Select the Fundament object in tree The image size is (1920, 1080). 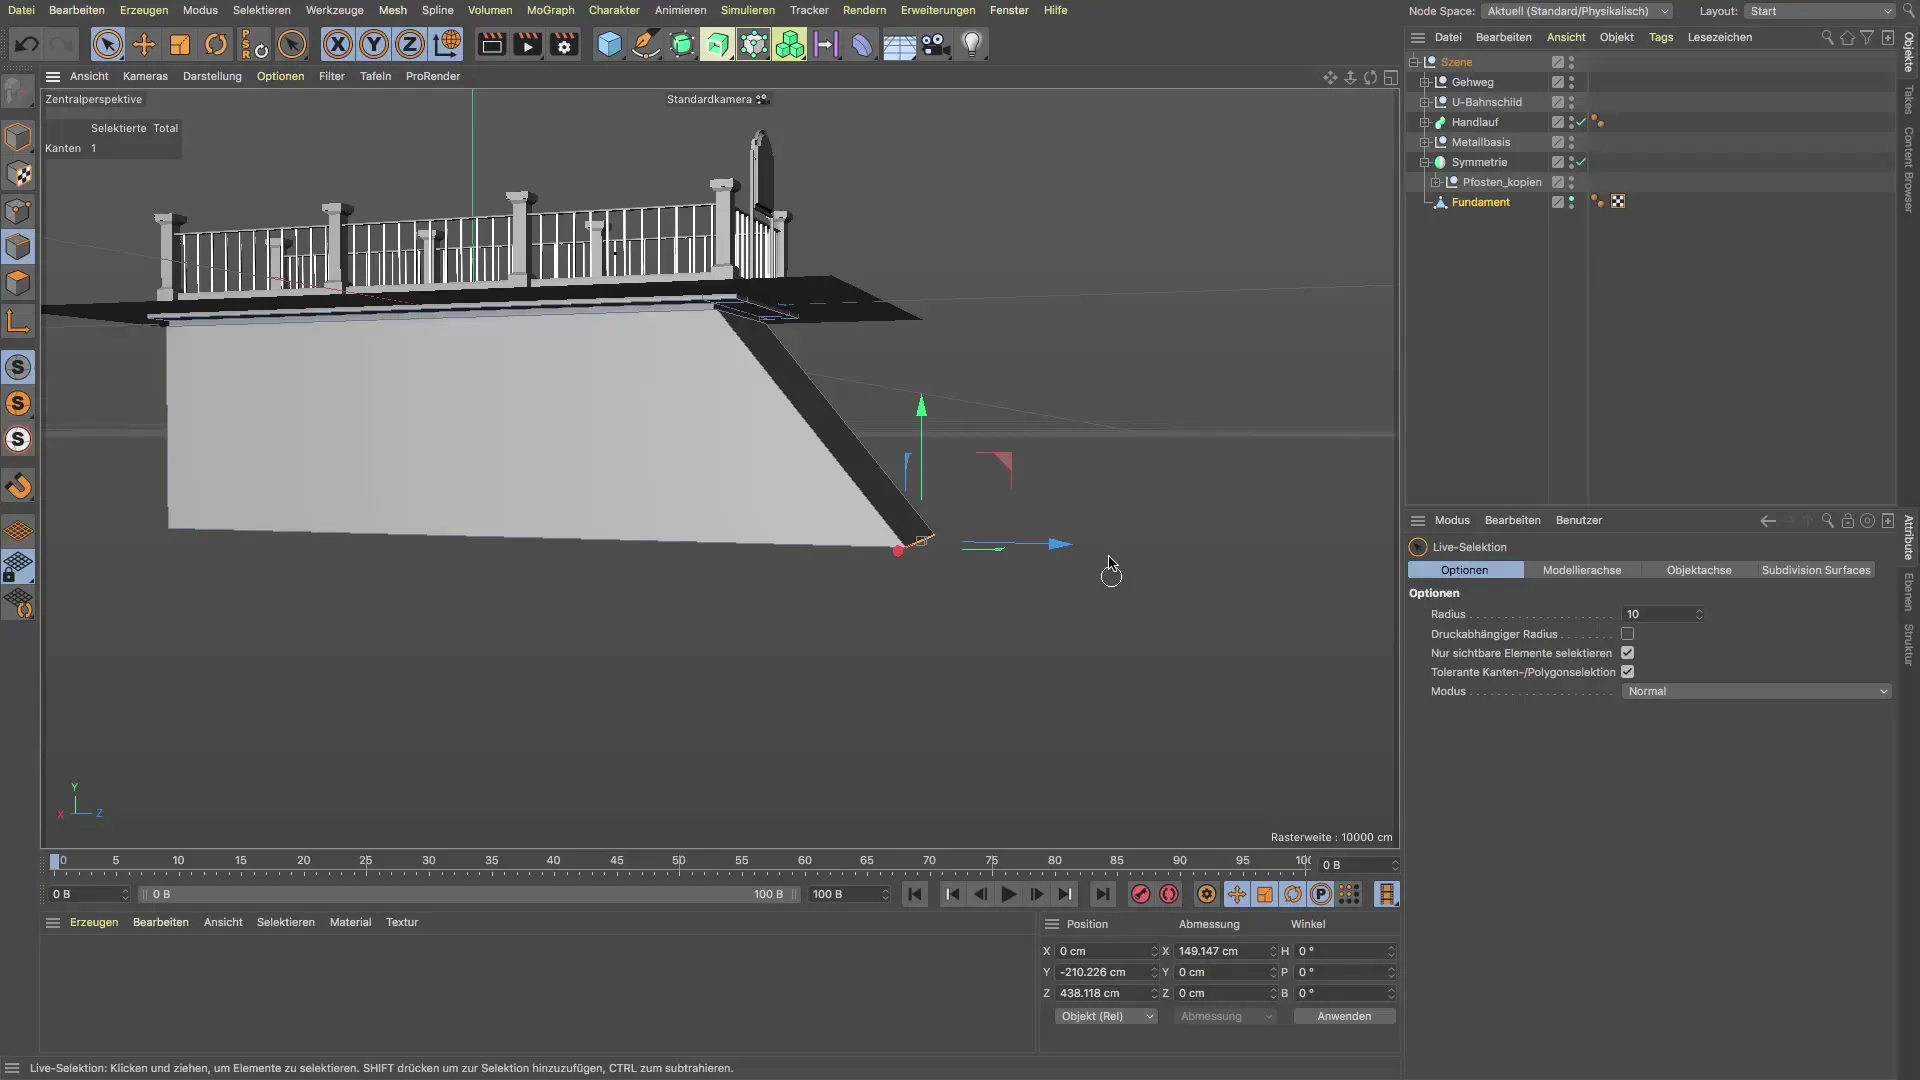click(1480, 202)
